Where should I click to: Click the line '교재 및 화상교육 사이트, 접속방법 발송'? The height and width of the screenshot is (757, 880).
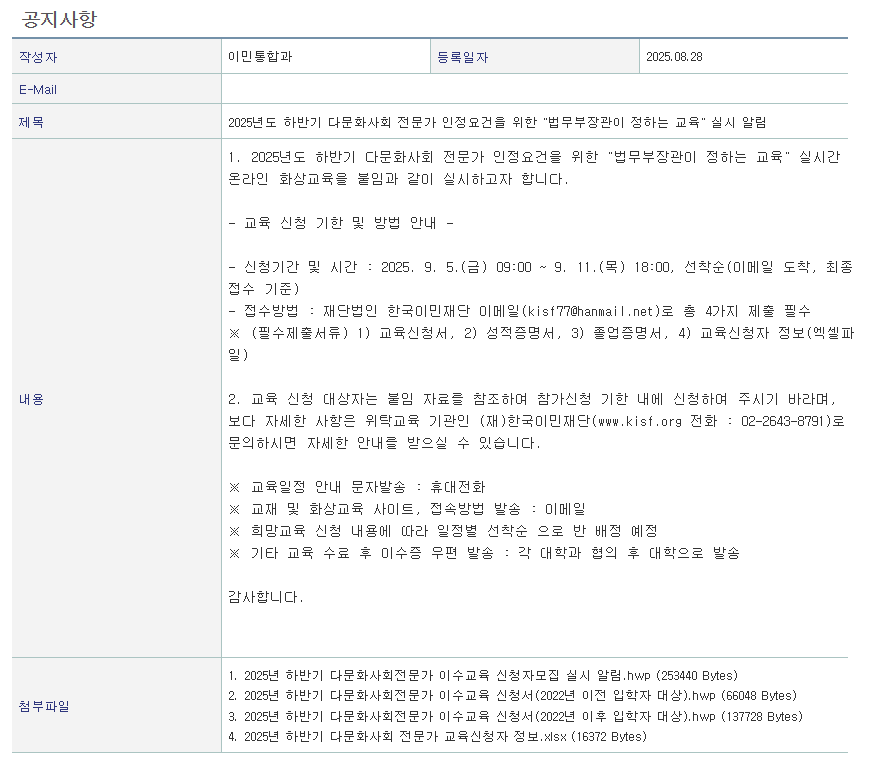click(407, 509)
